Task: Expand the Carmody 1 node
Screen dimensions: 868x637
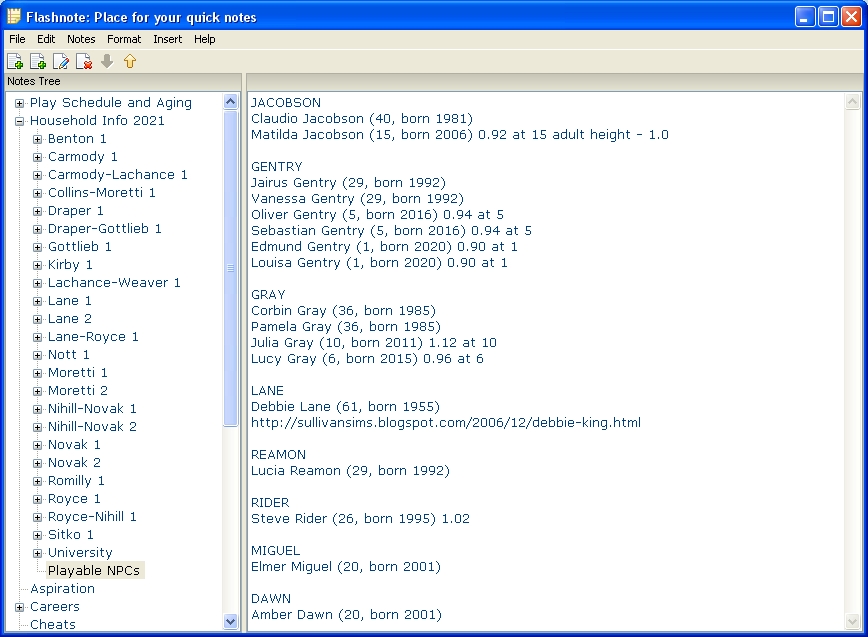Action: [x=37, y=157]
